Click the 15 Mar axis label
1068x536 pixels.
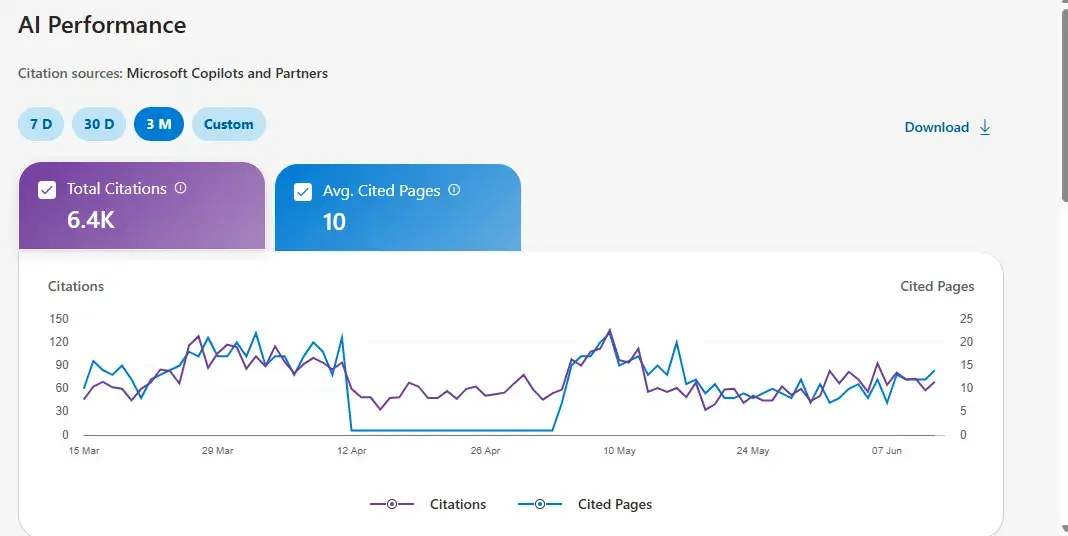click(x=84, y=451)
